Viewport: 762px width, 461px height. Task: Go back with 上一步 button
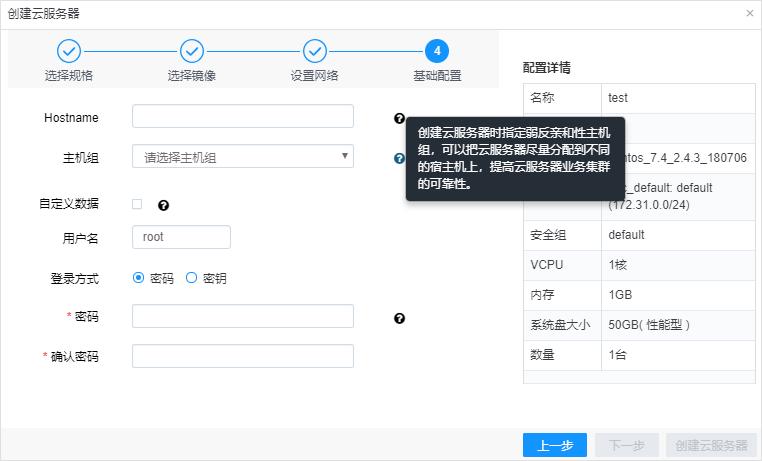pos(555,445)
